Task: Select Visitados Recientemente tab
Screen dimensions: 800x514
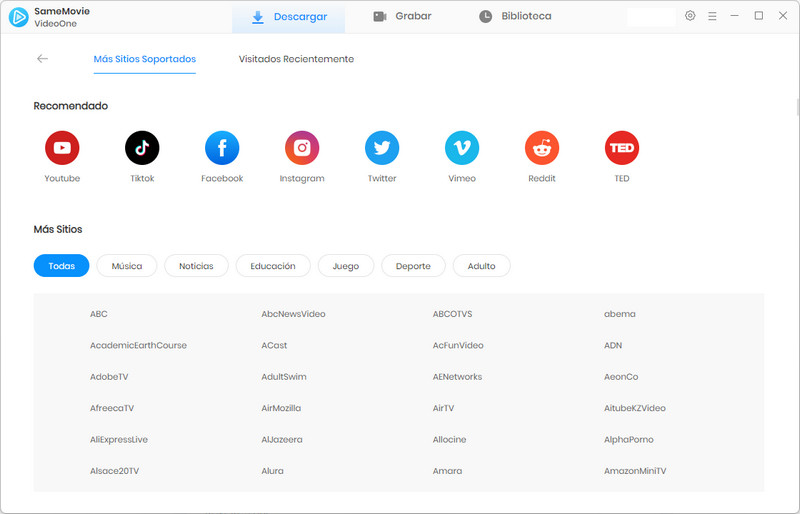Action: [296, 59]
